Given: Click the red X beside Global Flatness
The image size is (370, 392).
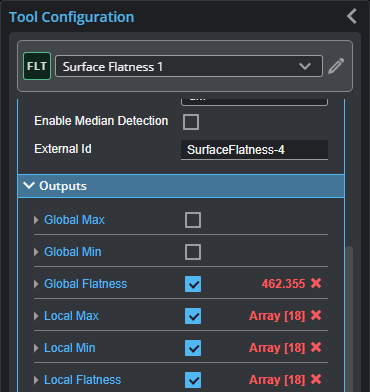Looking at the screenshot, I should 316,283.
